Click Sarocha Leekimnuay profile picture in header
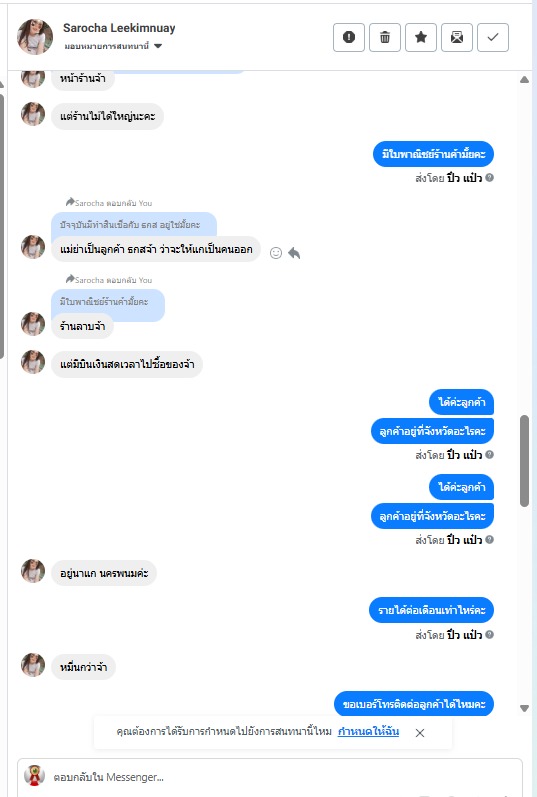This screenshot has width=537, height=797. (x=35, y=37)
